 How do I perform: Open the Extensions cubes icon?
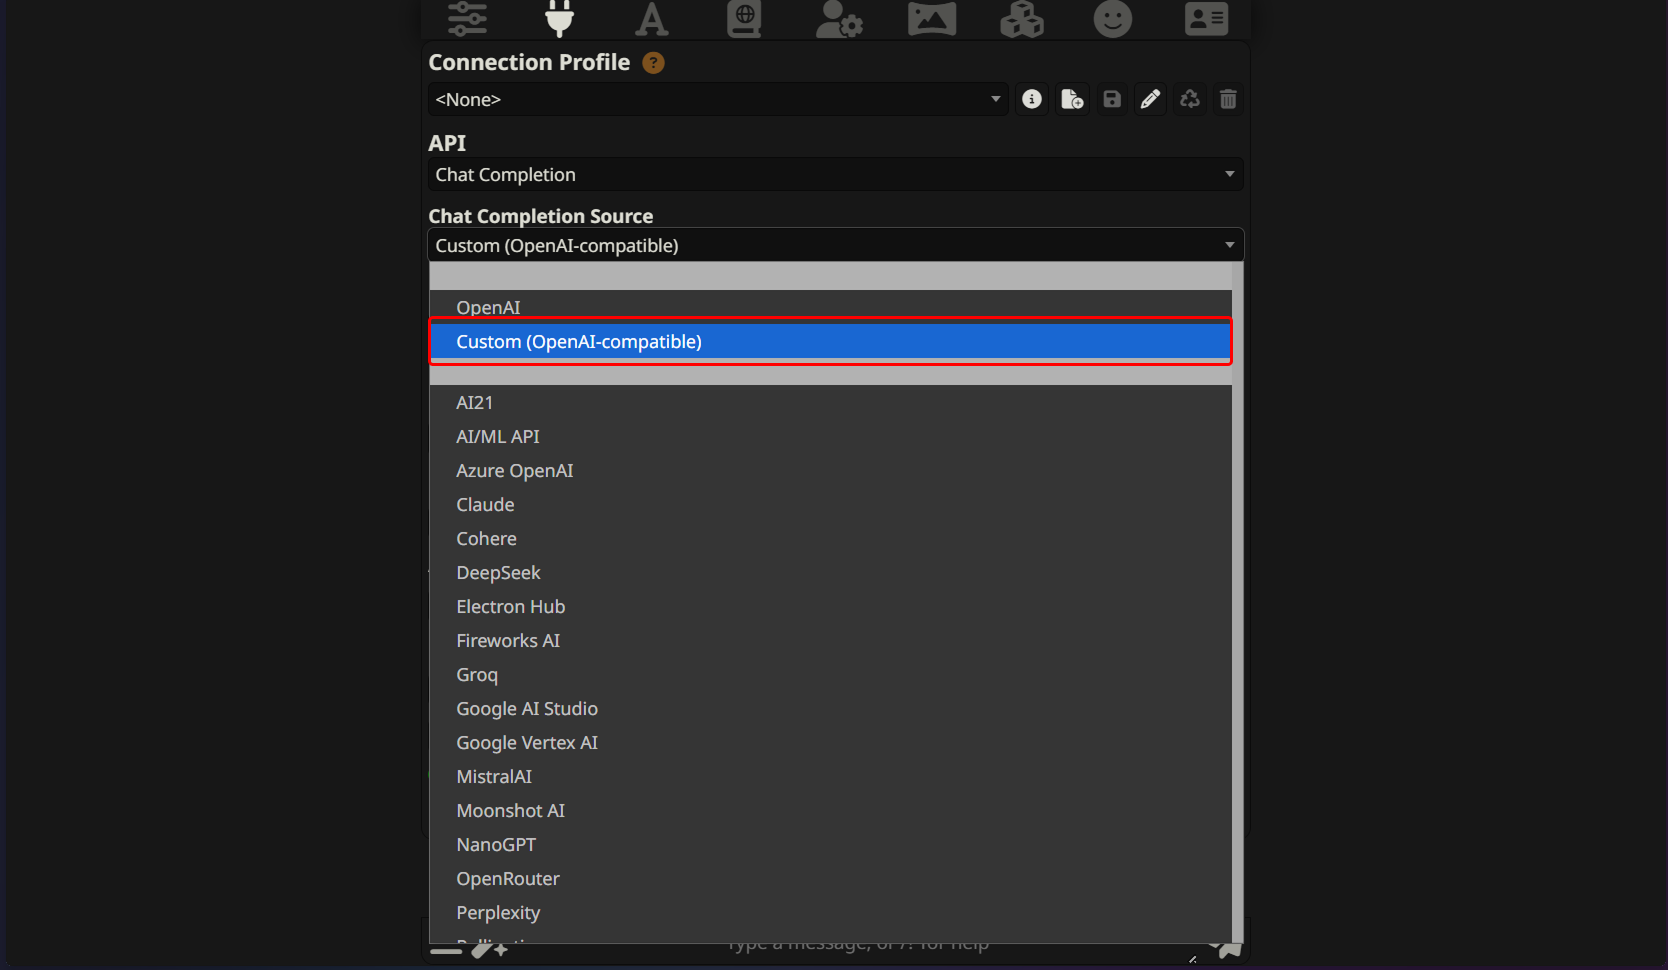(x=1021, y=18)
